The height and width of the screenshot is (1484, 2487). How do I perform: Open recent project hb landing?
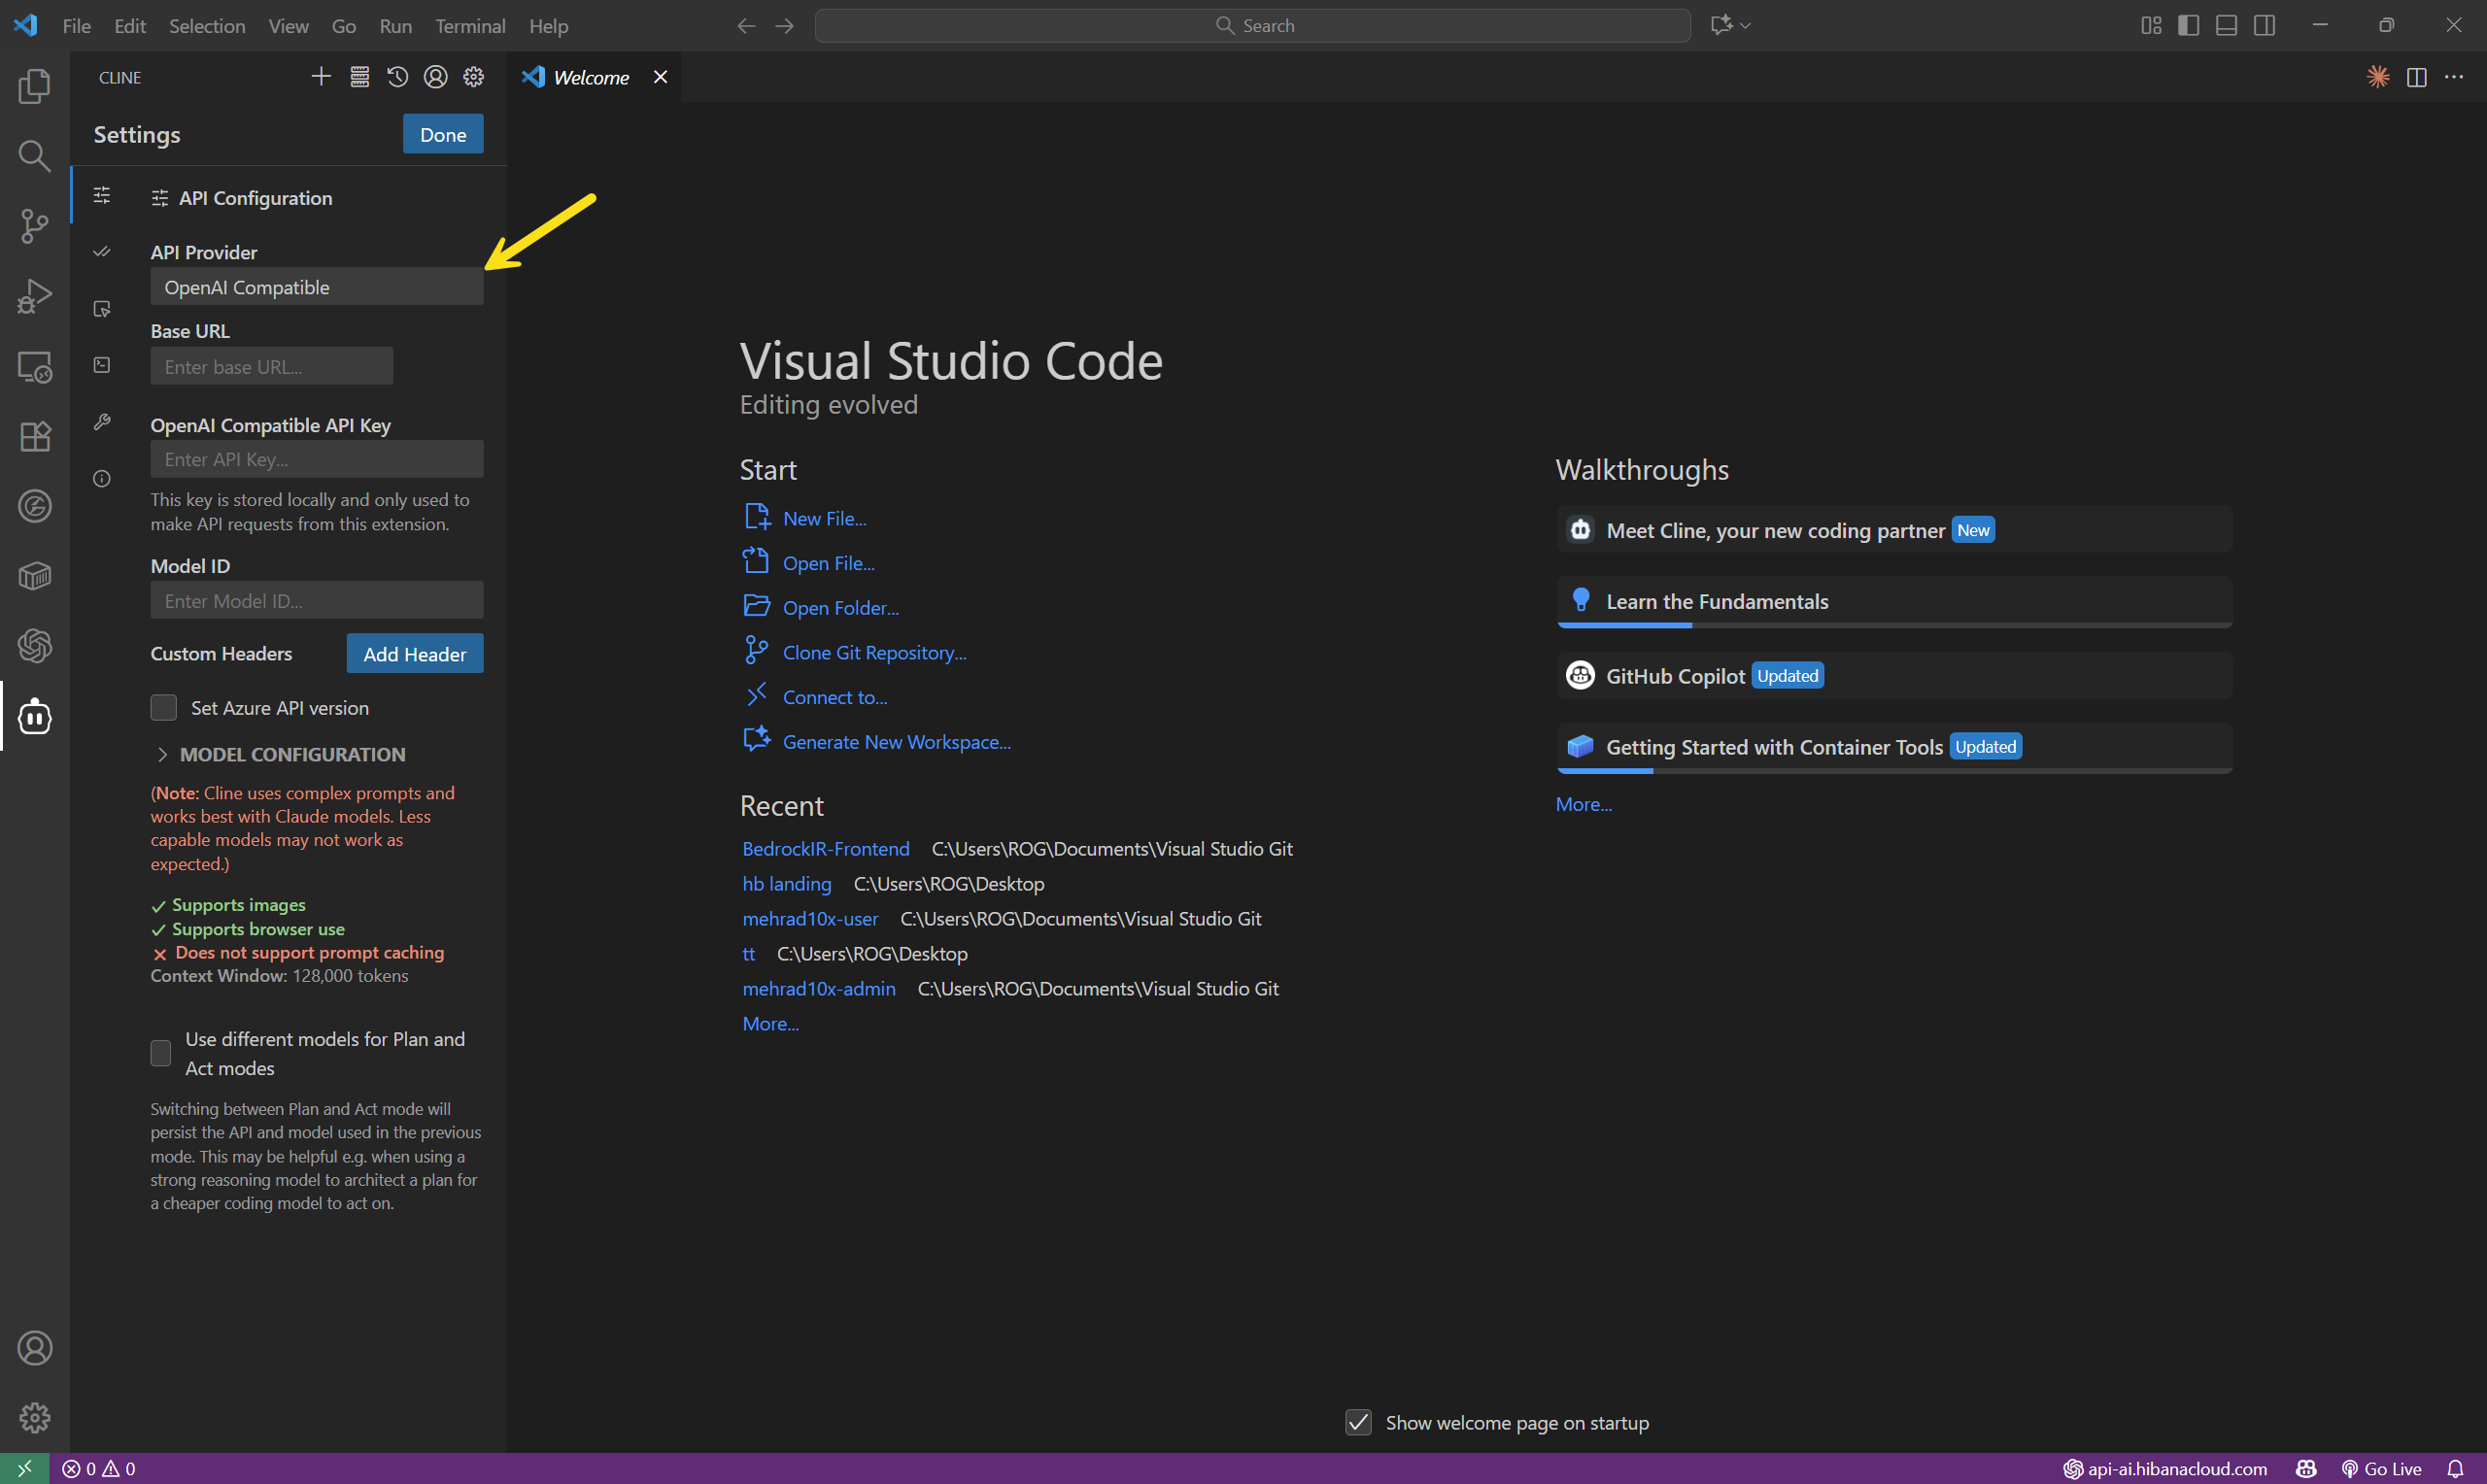(x=786, y=884)
